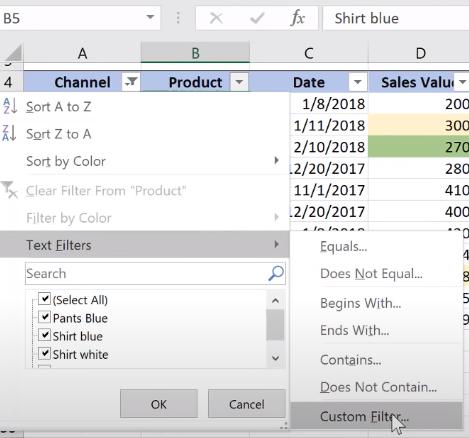
Task: Click date cell 1/11/2018
Action: (329, 125)
